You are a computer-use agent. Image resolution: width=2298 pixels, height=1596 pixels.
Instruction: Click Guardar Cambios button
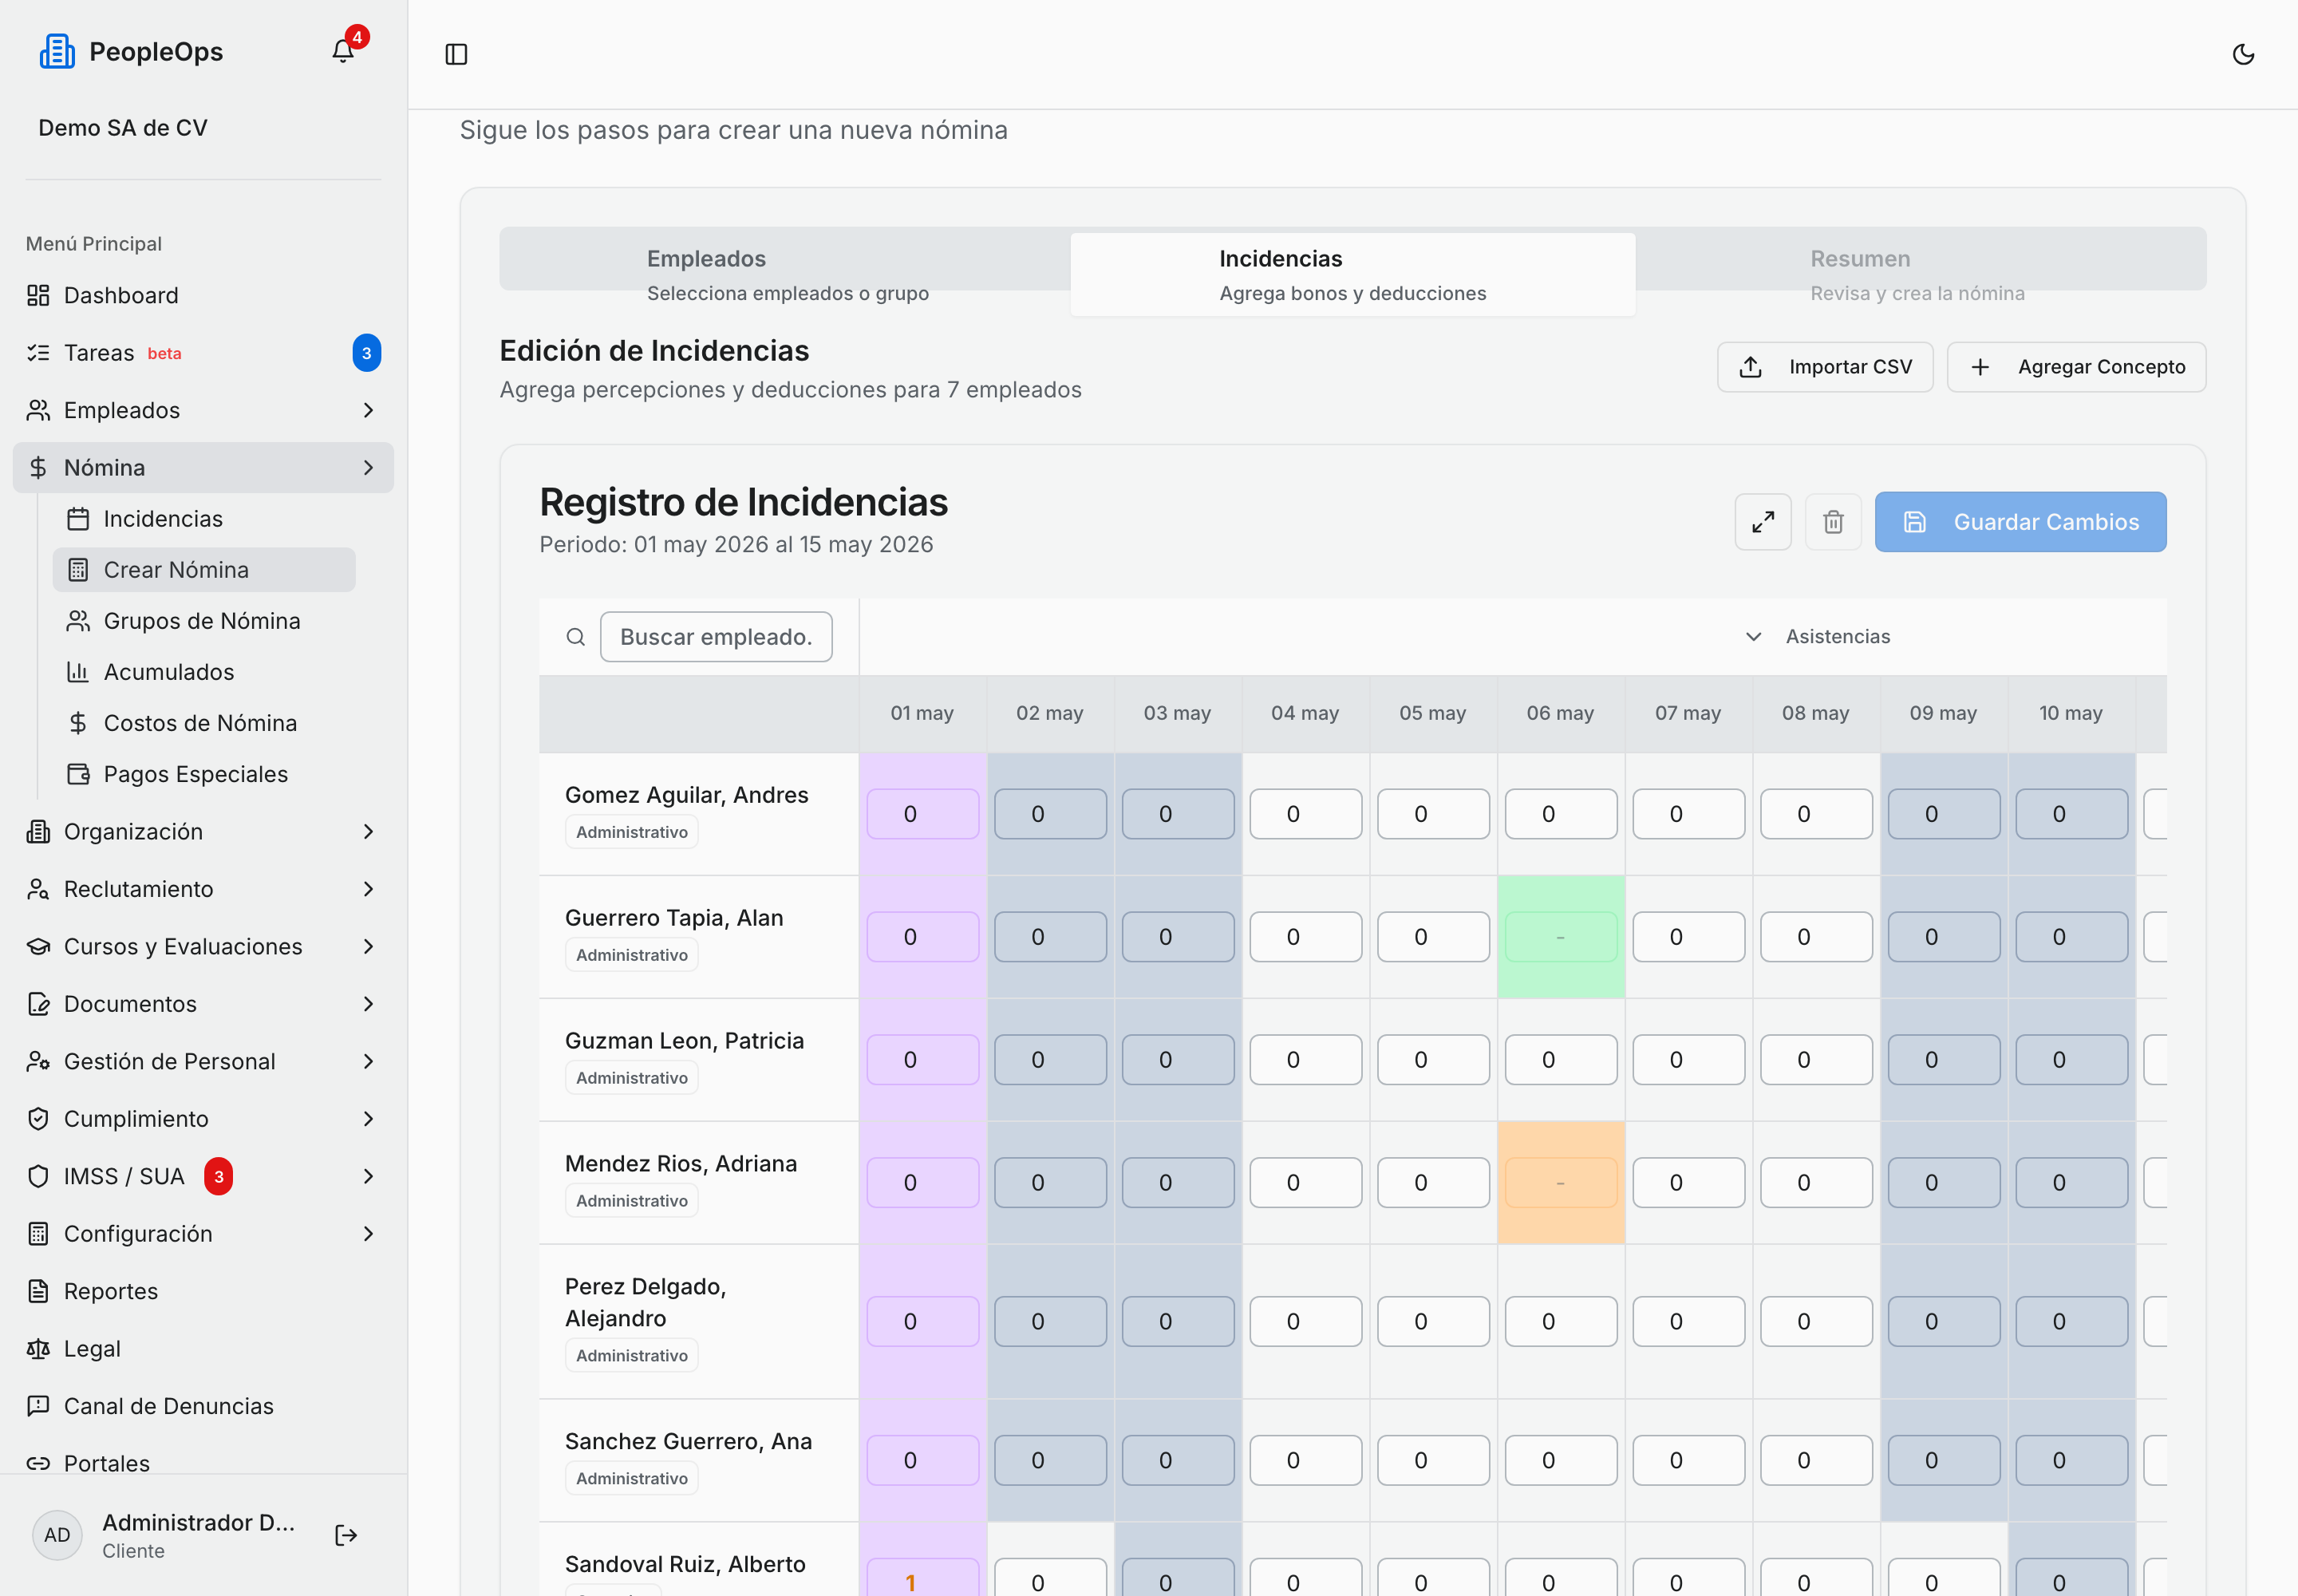tap(2020, 521)
